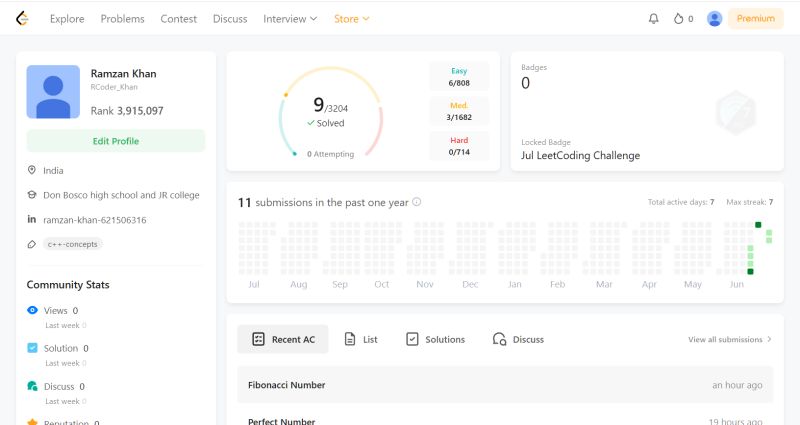Click the large profile picture
The width and height of the screenshot is (800, 425).
[x=53, y=92]
